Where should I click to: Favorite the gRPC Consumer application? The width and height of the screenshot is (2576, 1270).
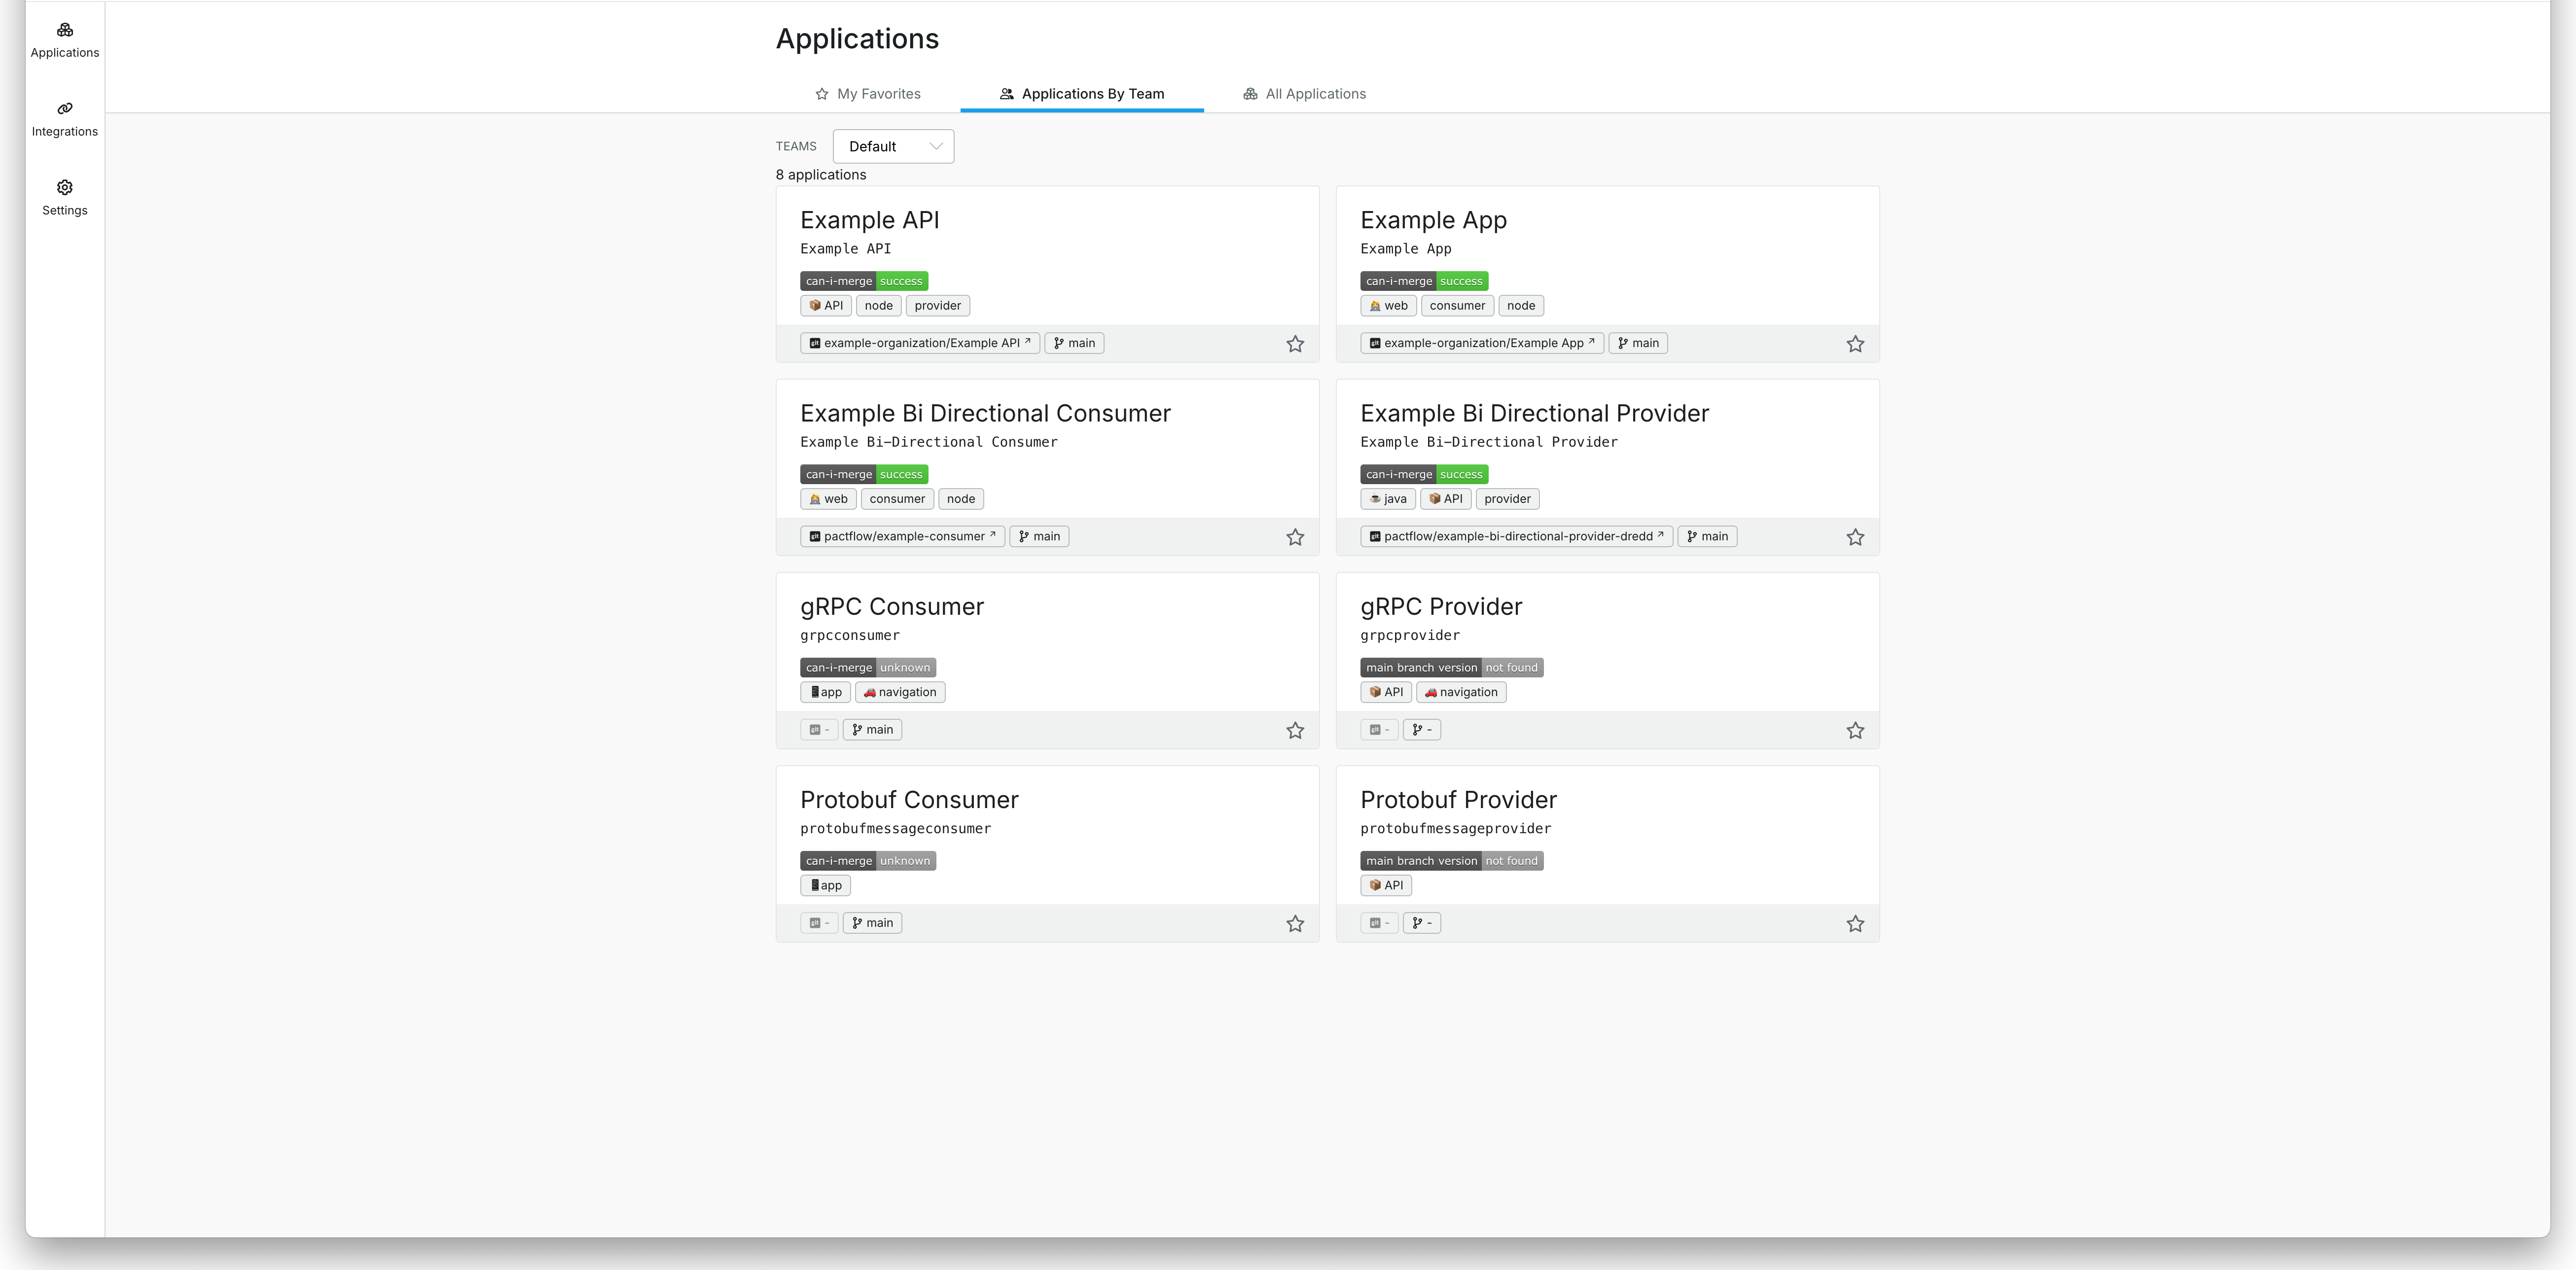click(x=1295, y=730)
